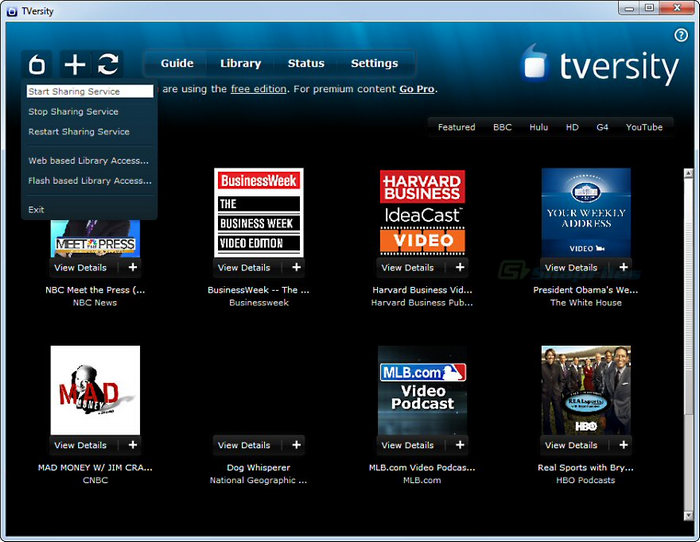Click the Businessweek source label
This screenshot has width=700, height=542.
coord(259,303)
